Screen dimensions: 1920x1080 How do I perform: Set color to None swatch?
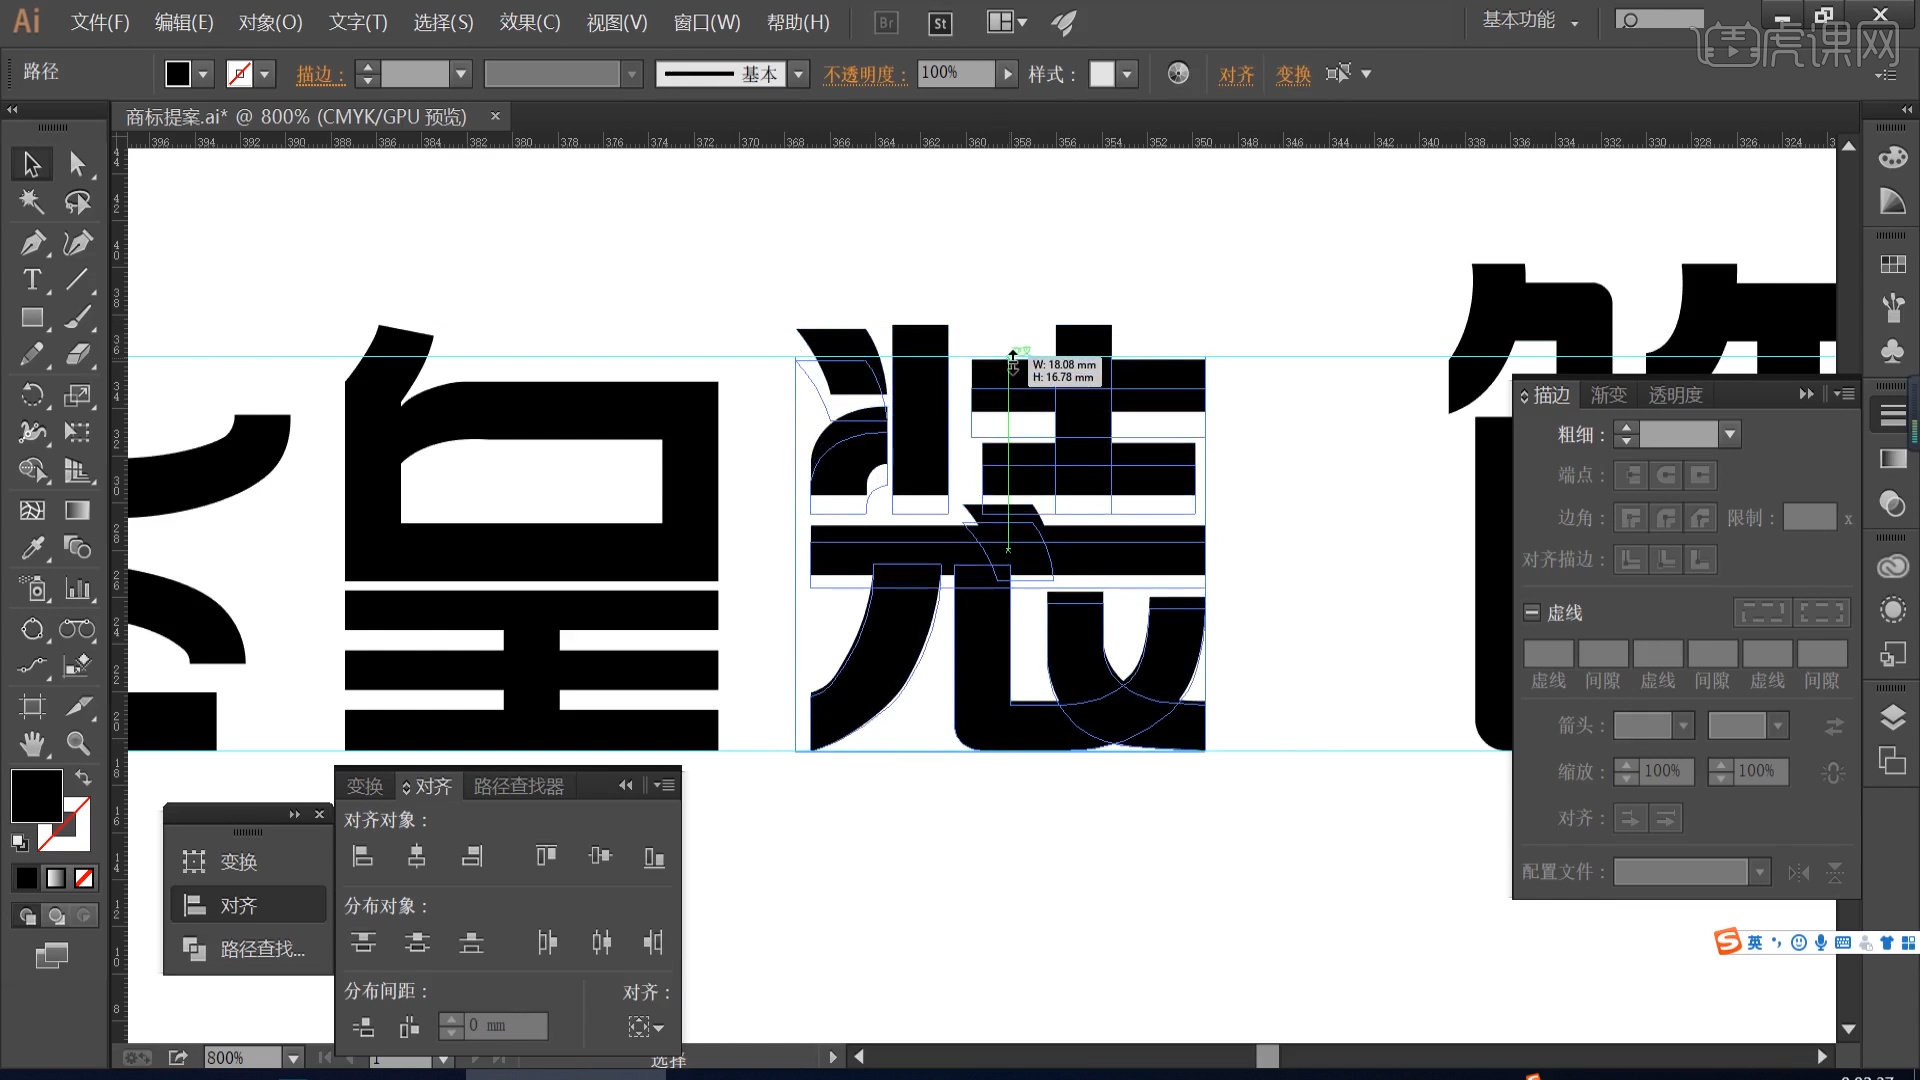tap(85, 878)
